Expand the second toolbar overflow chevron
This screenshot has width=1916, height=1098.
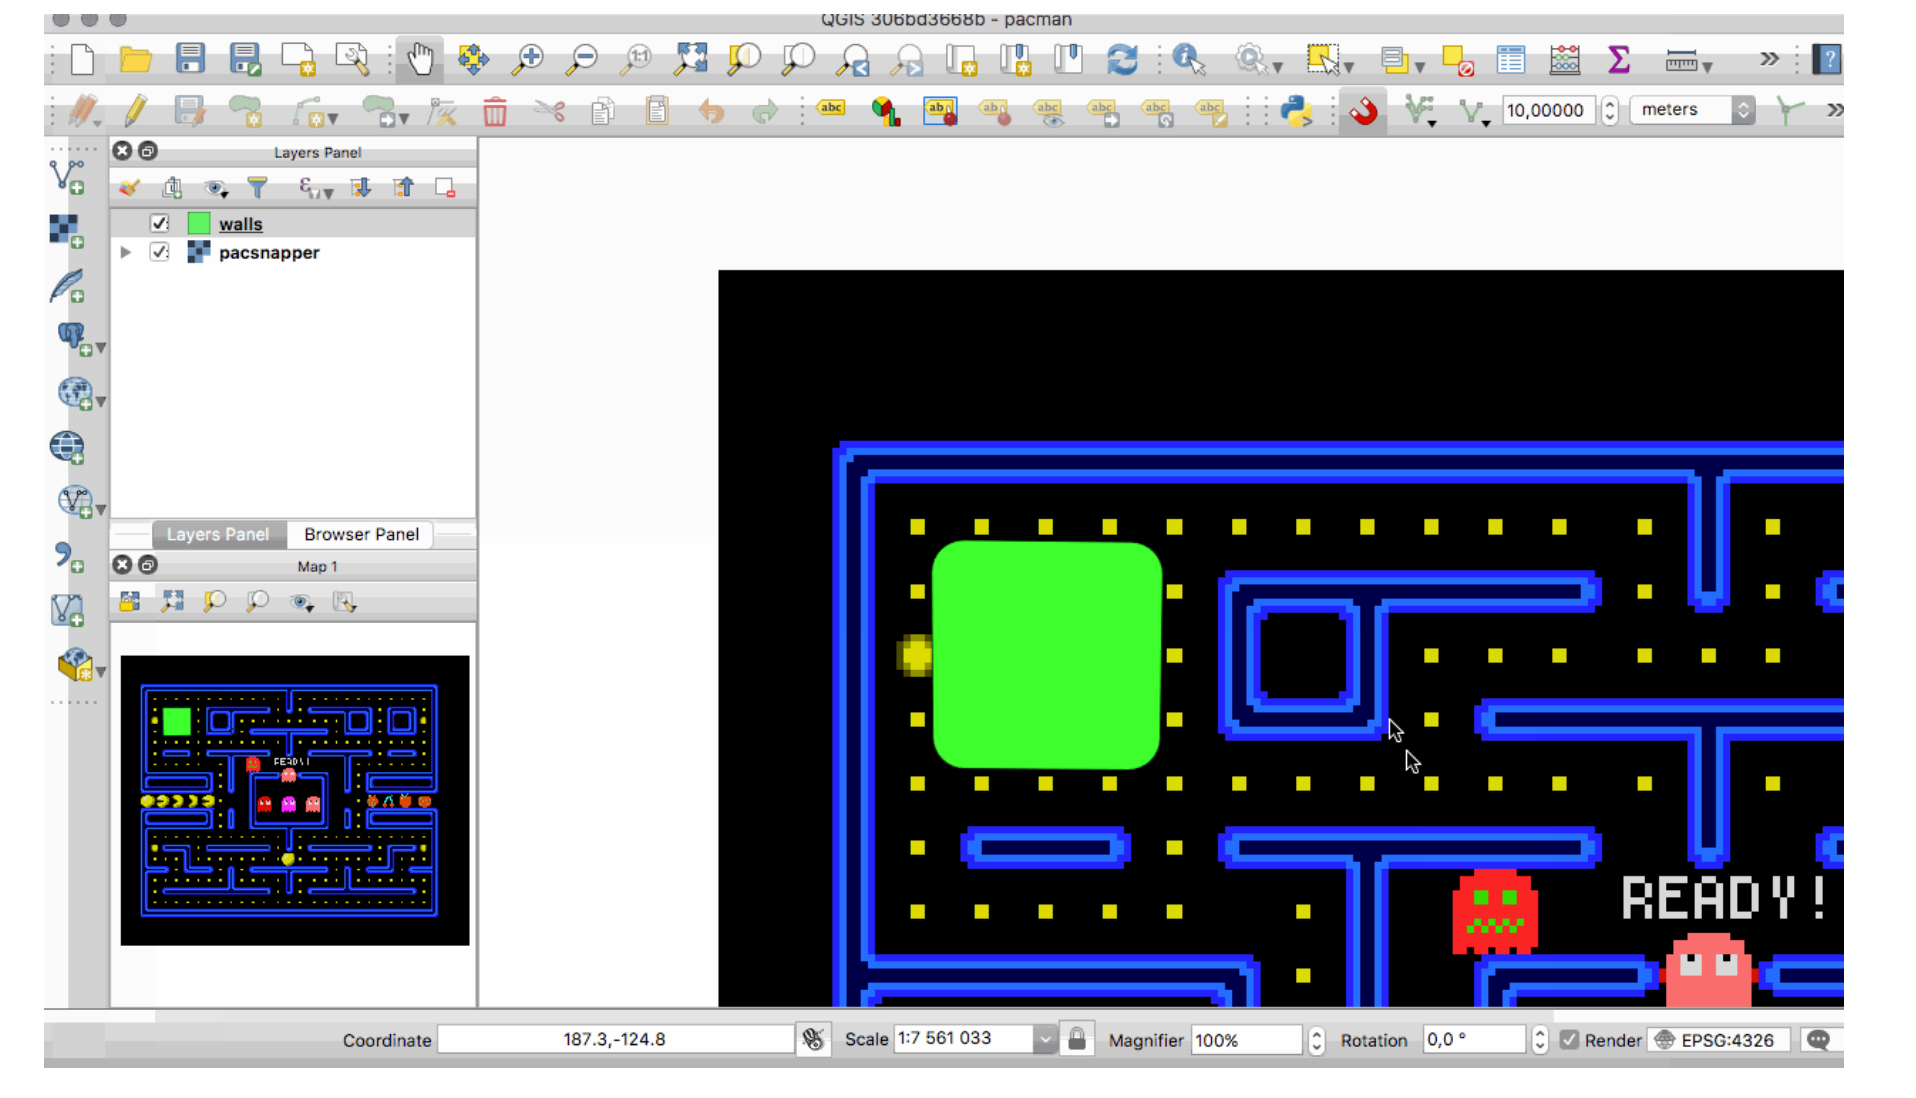(1835, 110)
